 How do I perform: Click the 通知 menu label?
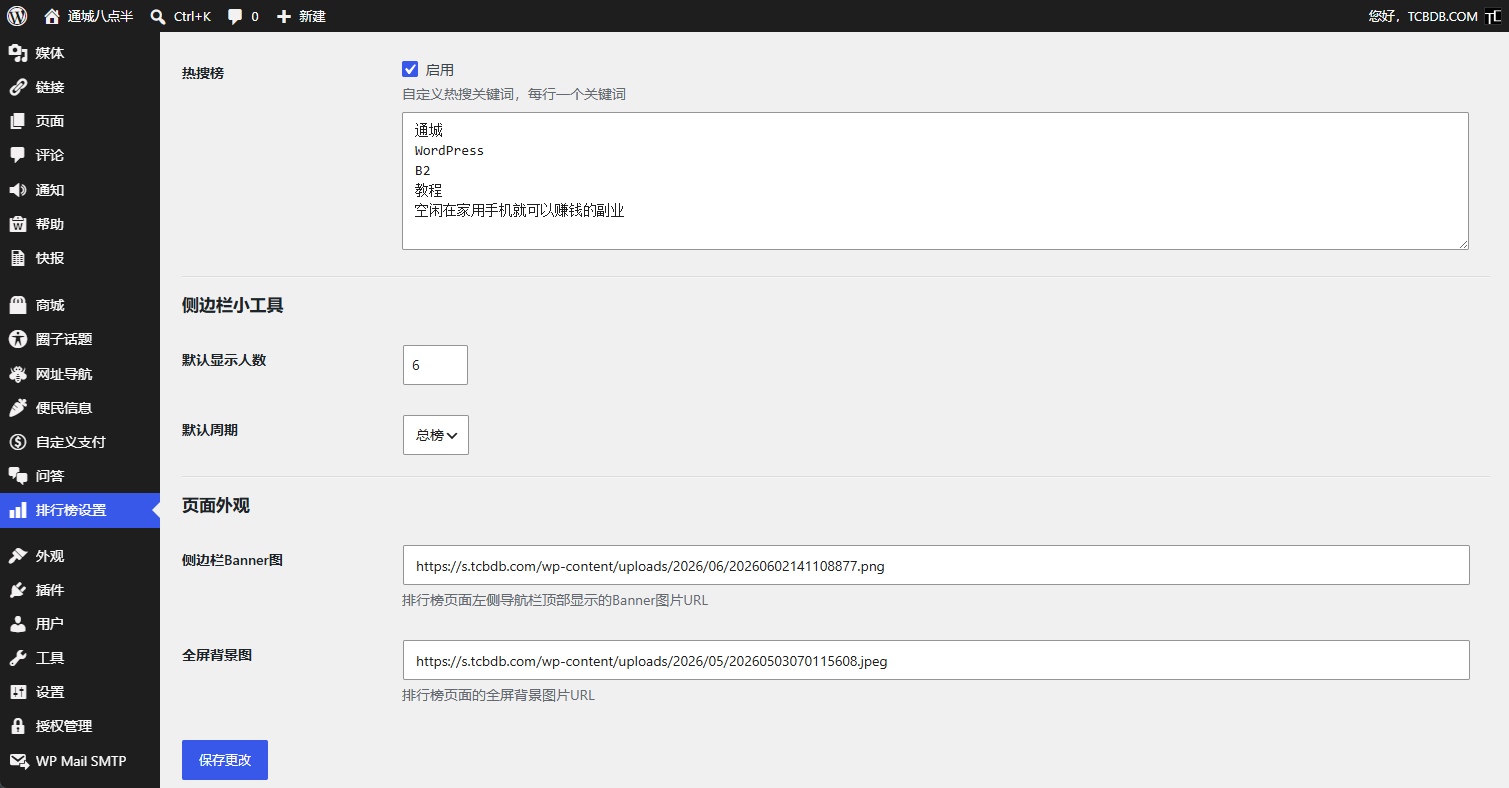click(50, 190)
